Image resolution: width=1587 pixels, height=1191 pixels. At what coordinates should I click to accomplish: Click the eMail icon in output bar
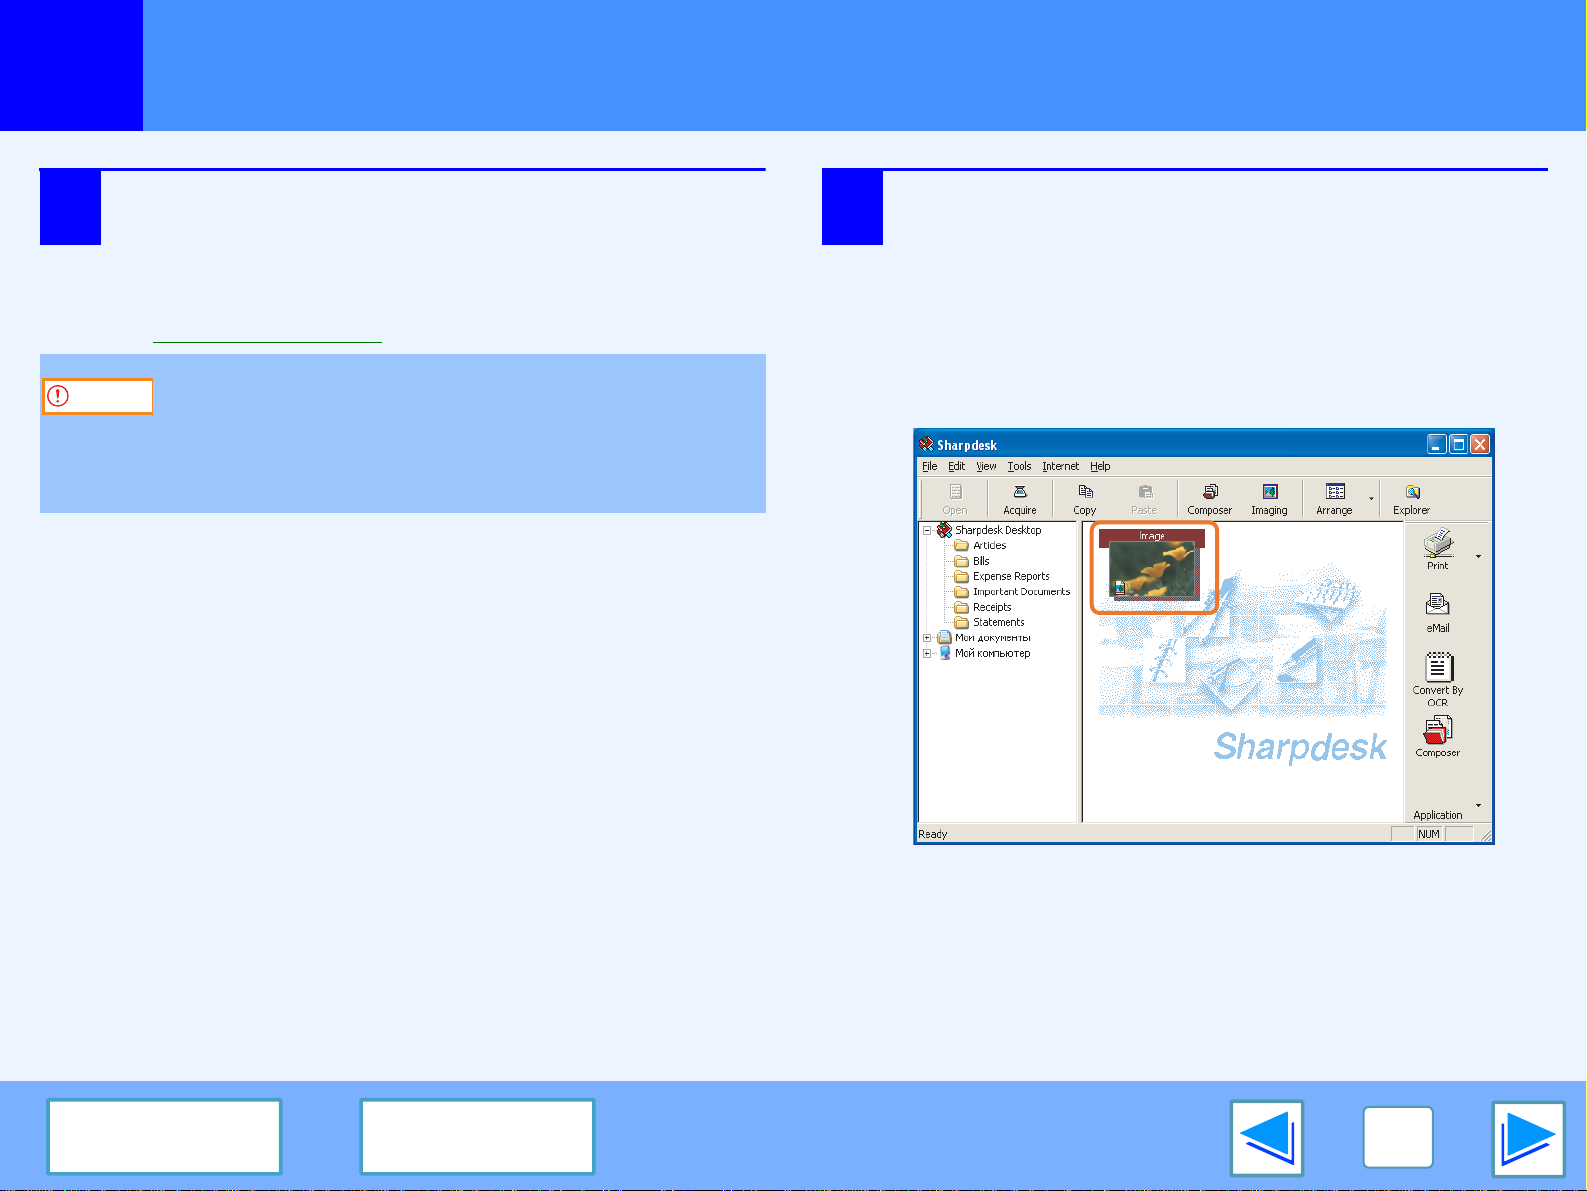[1437, 611]
